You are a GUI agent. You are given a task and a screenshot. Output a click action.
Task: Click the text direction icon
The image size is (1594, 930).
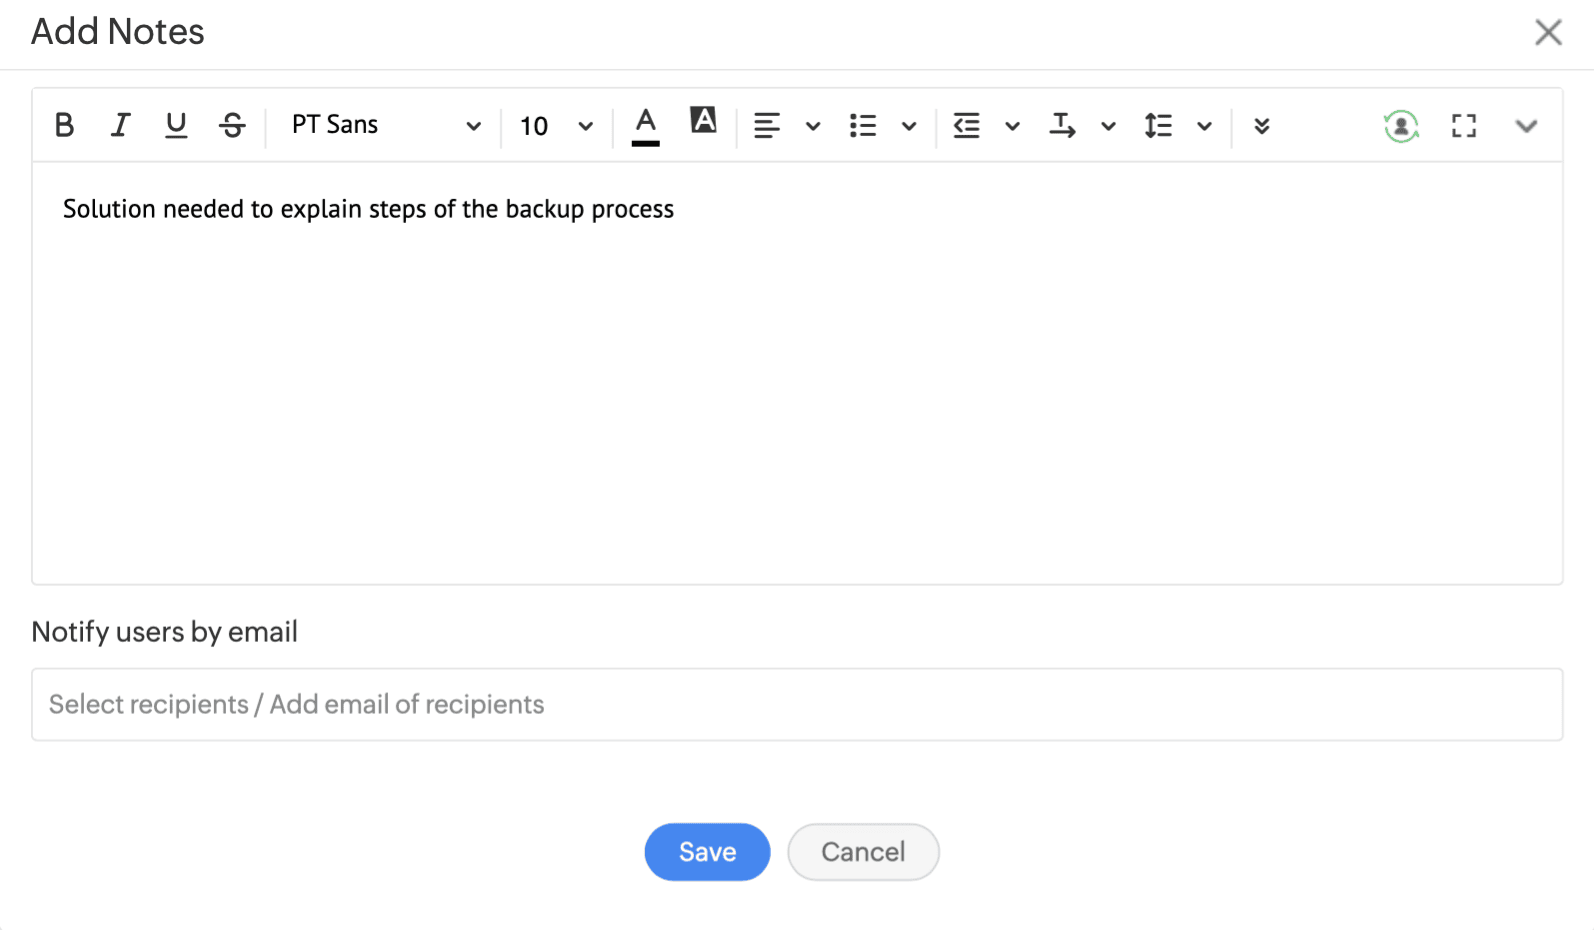[x=1062, y=126]
